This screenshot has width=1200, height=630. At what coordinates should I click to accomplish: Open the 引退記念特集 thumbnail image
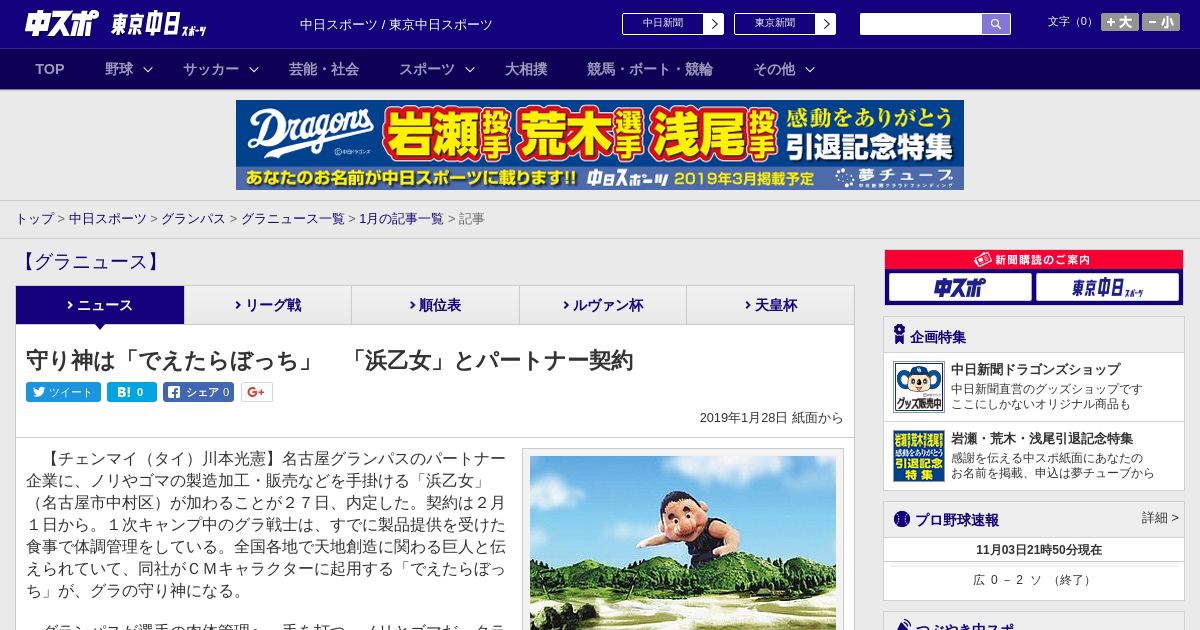point(919,456)
